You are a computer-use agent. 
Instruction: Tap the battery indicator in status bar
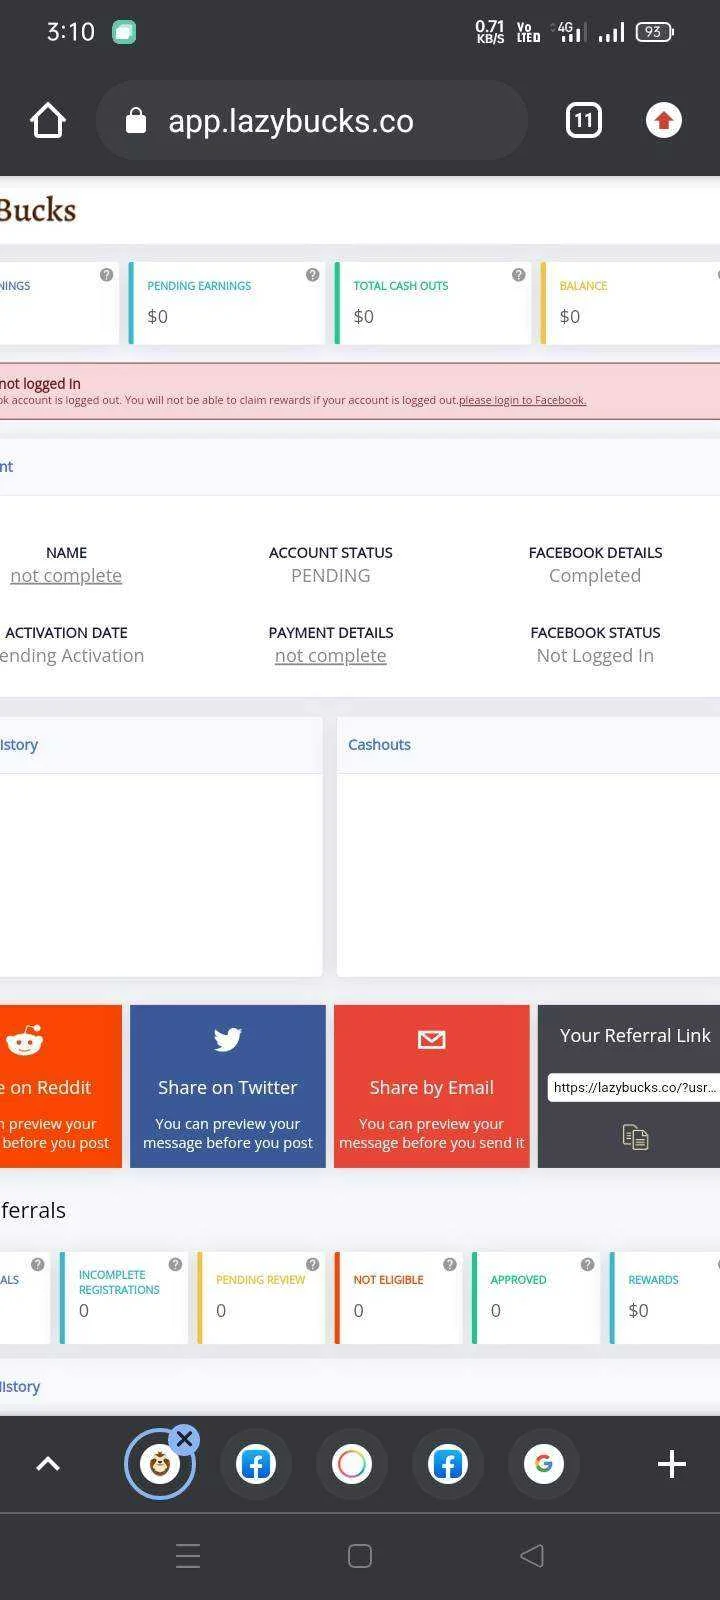pyautogui.click(x=655, y=32)
